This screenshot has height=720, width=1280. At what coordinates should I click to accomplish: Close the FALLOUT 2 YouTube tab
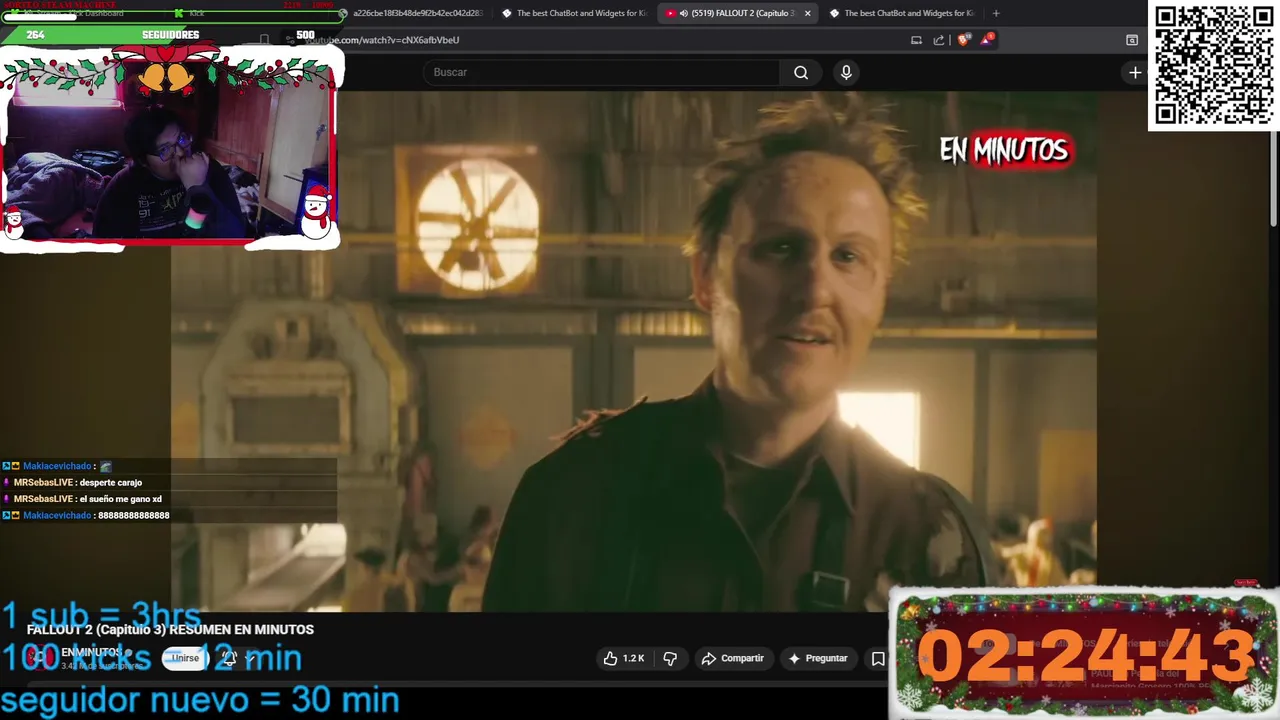coord(808,13)
